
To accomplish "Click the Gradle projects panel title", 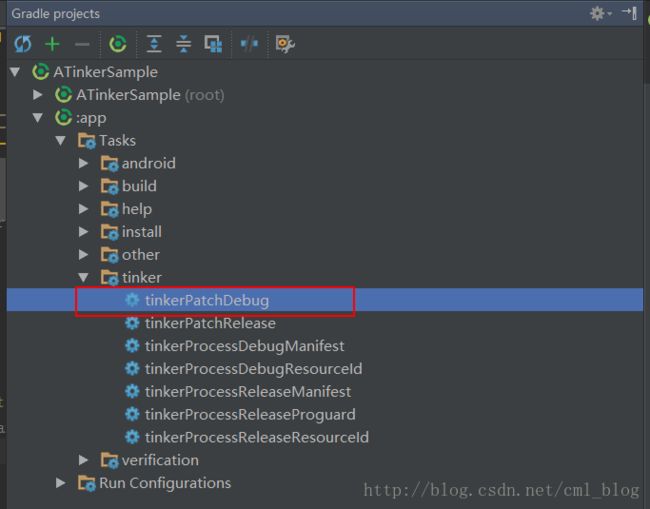I will [x=56, y=14].
